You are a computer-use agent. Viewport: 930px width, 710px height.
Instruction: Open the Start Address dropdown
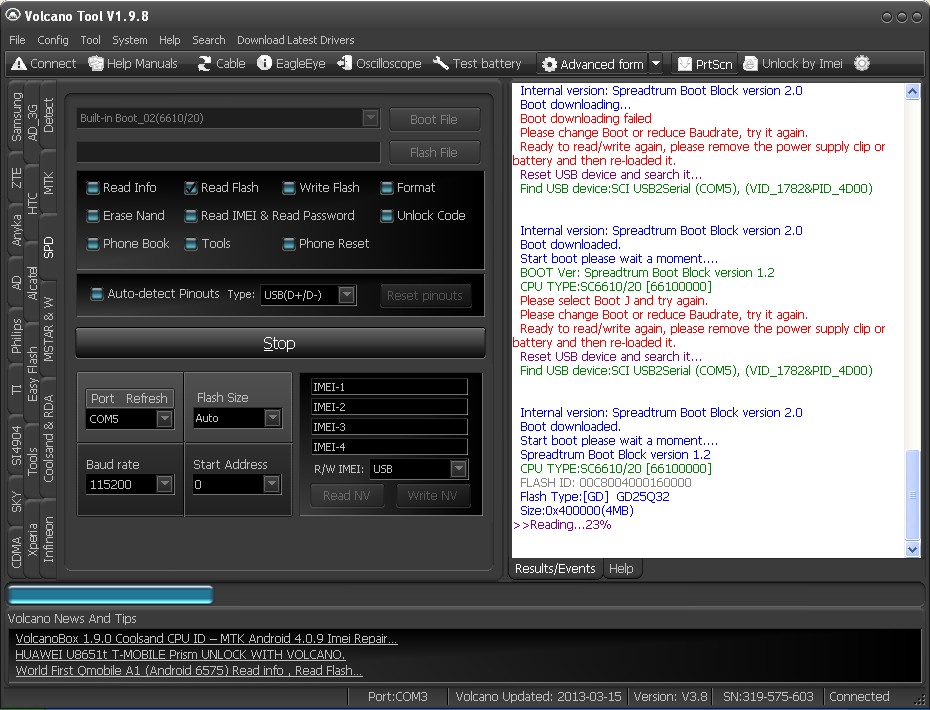[x=271, y=484]
